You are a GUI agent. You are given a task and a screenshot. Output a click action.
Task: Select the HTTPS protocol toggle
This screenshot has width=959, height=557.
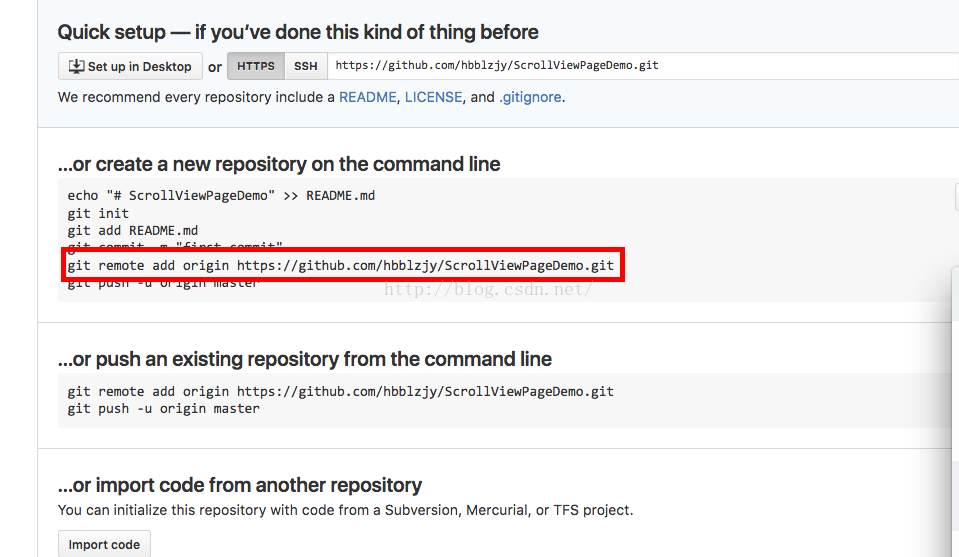pyautogui.click(x=256, y=66)
